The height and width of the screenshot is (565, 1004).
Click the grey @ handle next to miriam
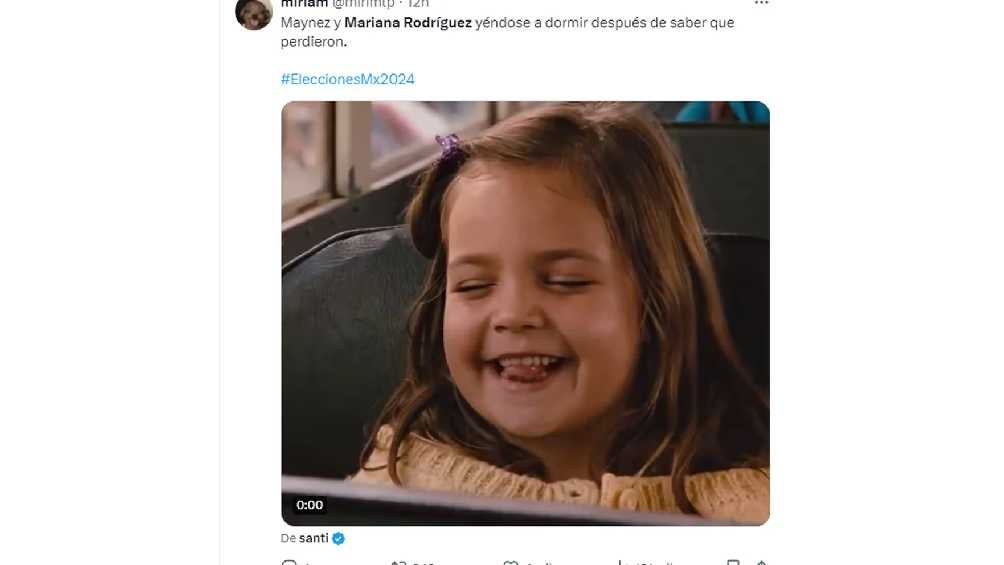[363, 4]
